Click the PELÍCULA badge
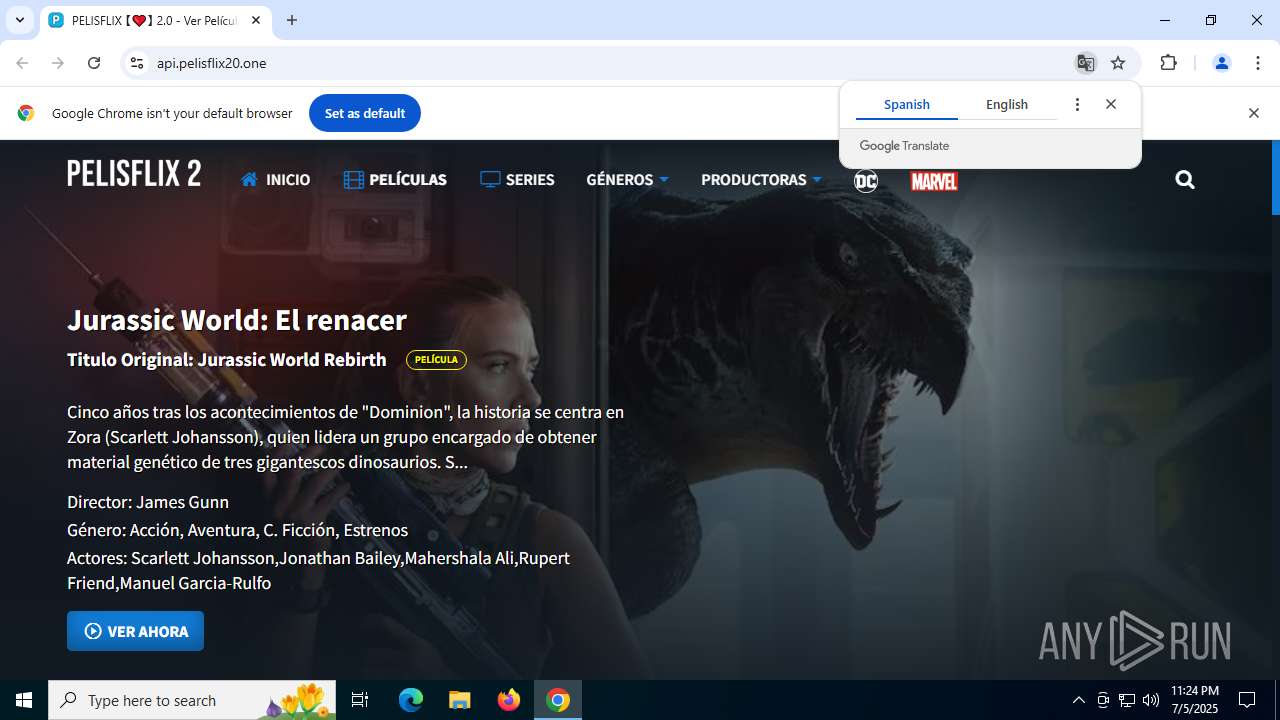The height and width of the screenshot is (720, 1280). (x=436, y=360)
